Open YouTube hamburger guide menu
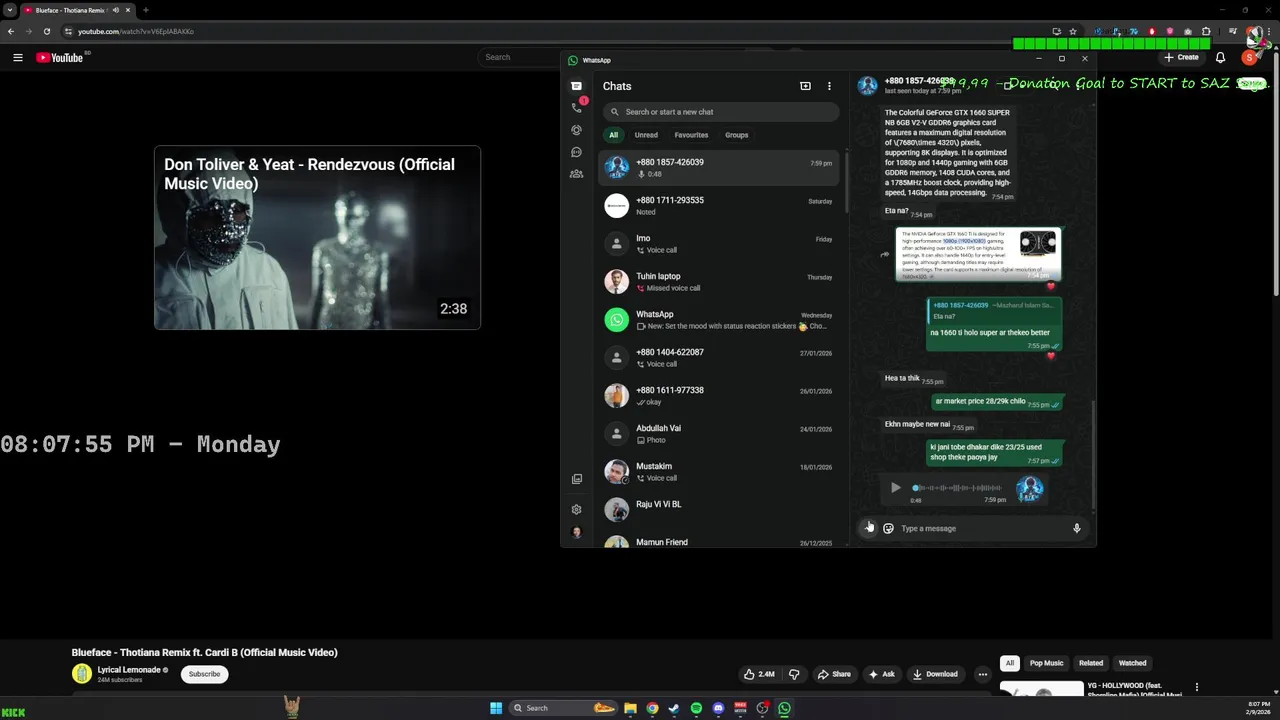The image size is (1280, 720). pos(17,57)
